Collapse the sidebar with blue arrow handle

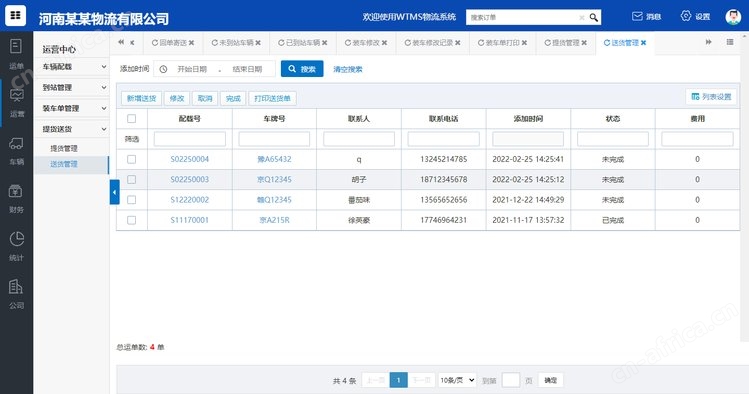coord(115,192)
